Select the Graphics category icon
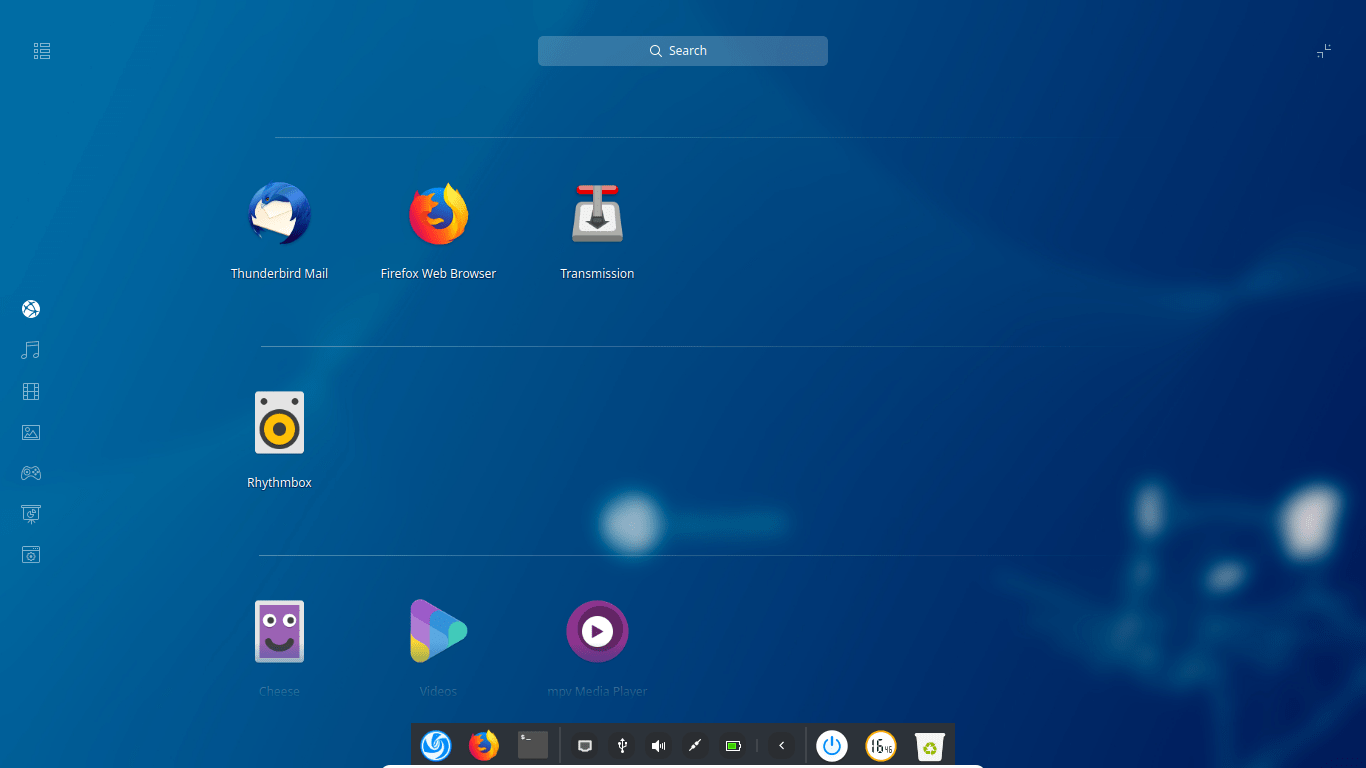This screenshot has width=1366, height=768. (30, 432)
